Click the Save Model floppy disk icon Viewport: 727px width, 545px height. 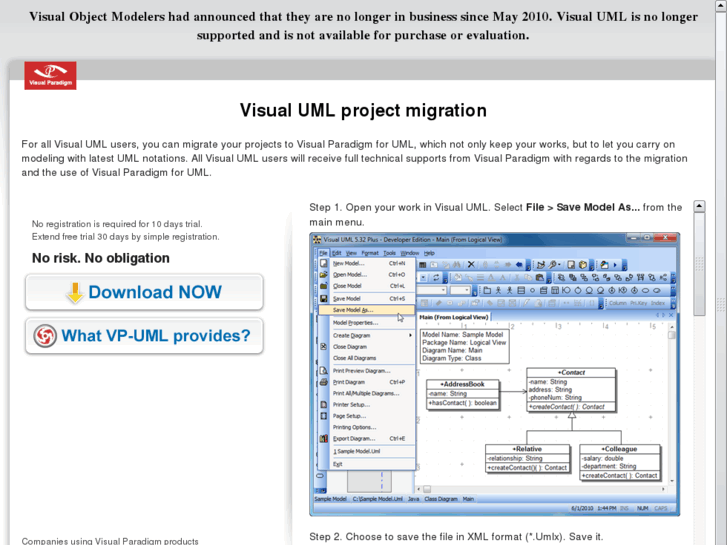pyautogui.click(x=324, y=299)
